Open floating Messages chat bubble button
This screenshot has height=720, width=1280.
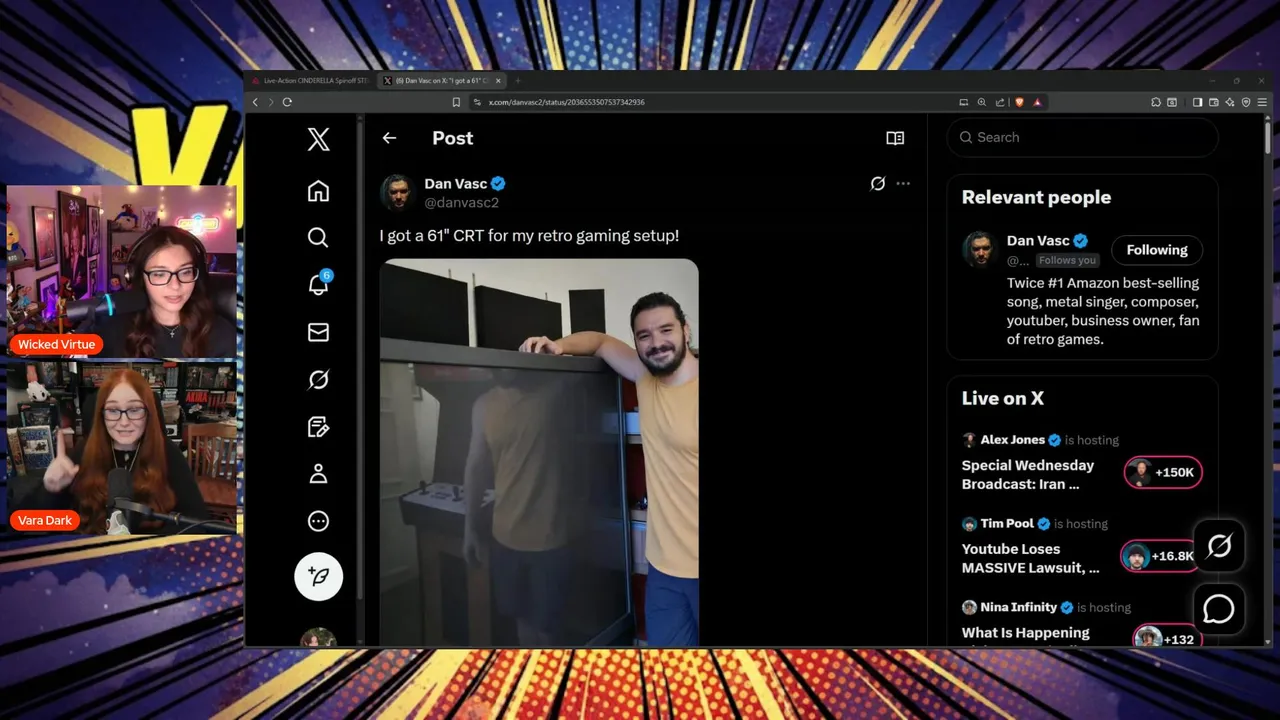pos(1219,609)
